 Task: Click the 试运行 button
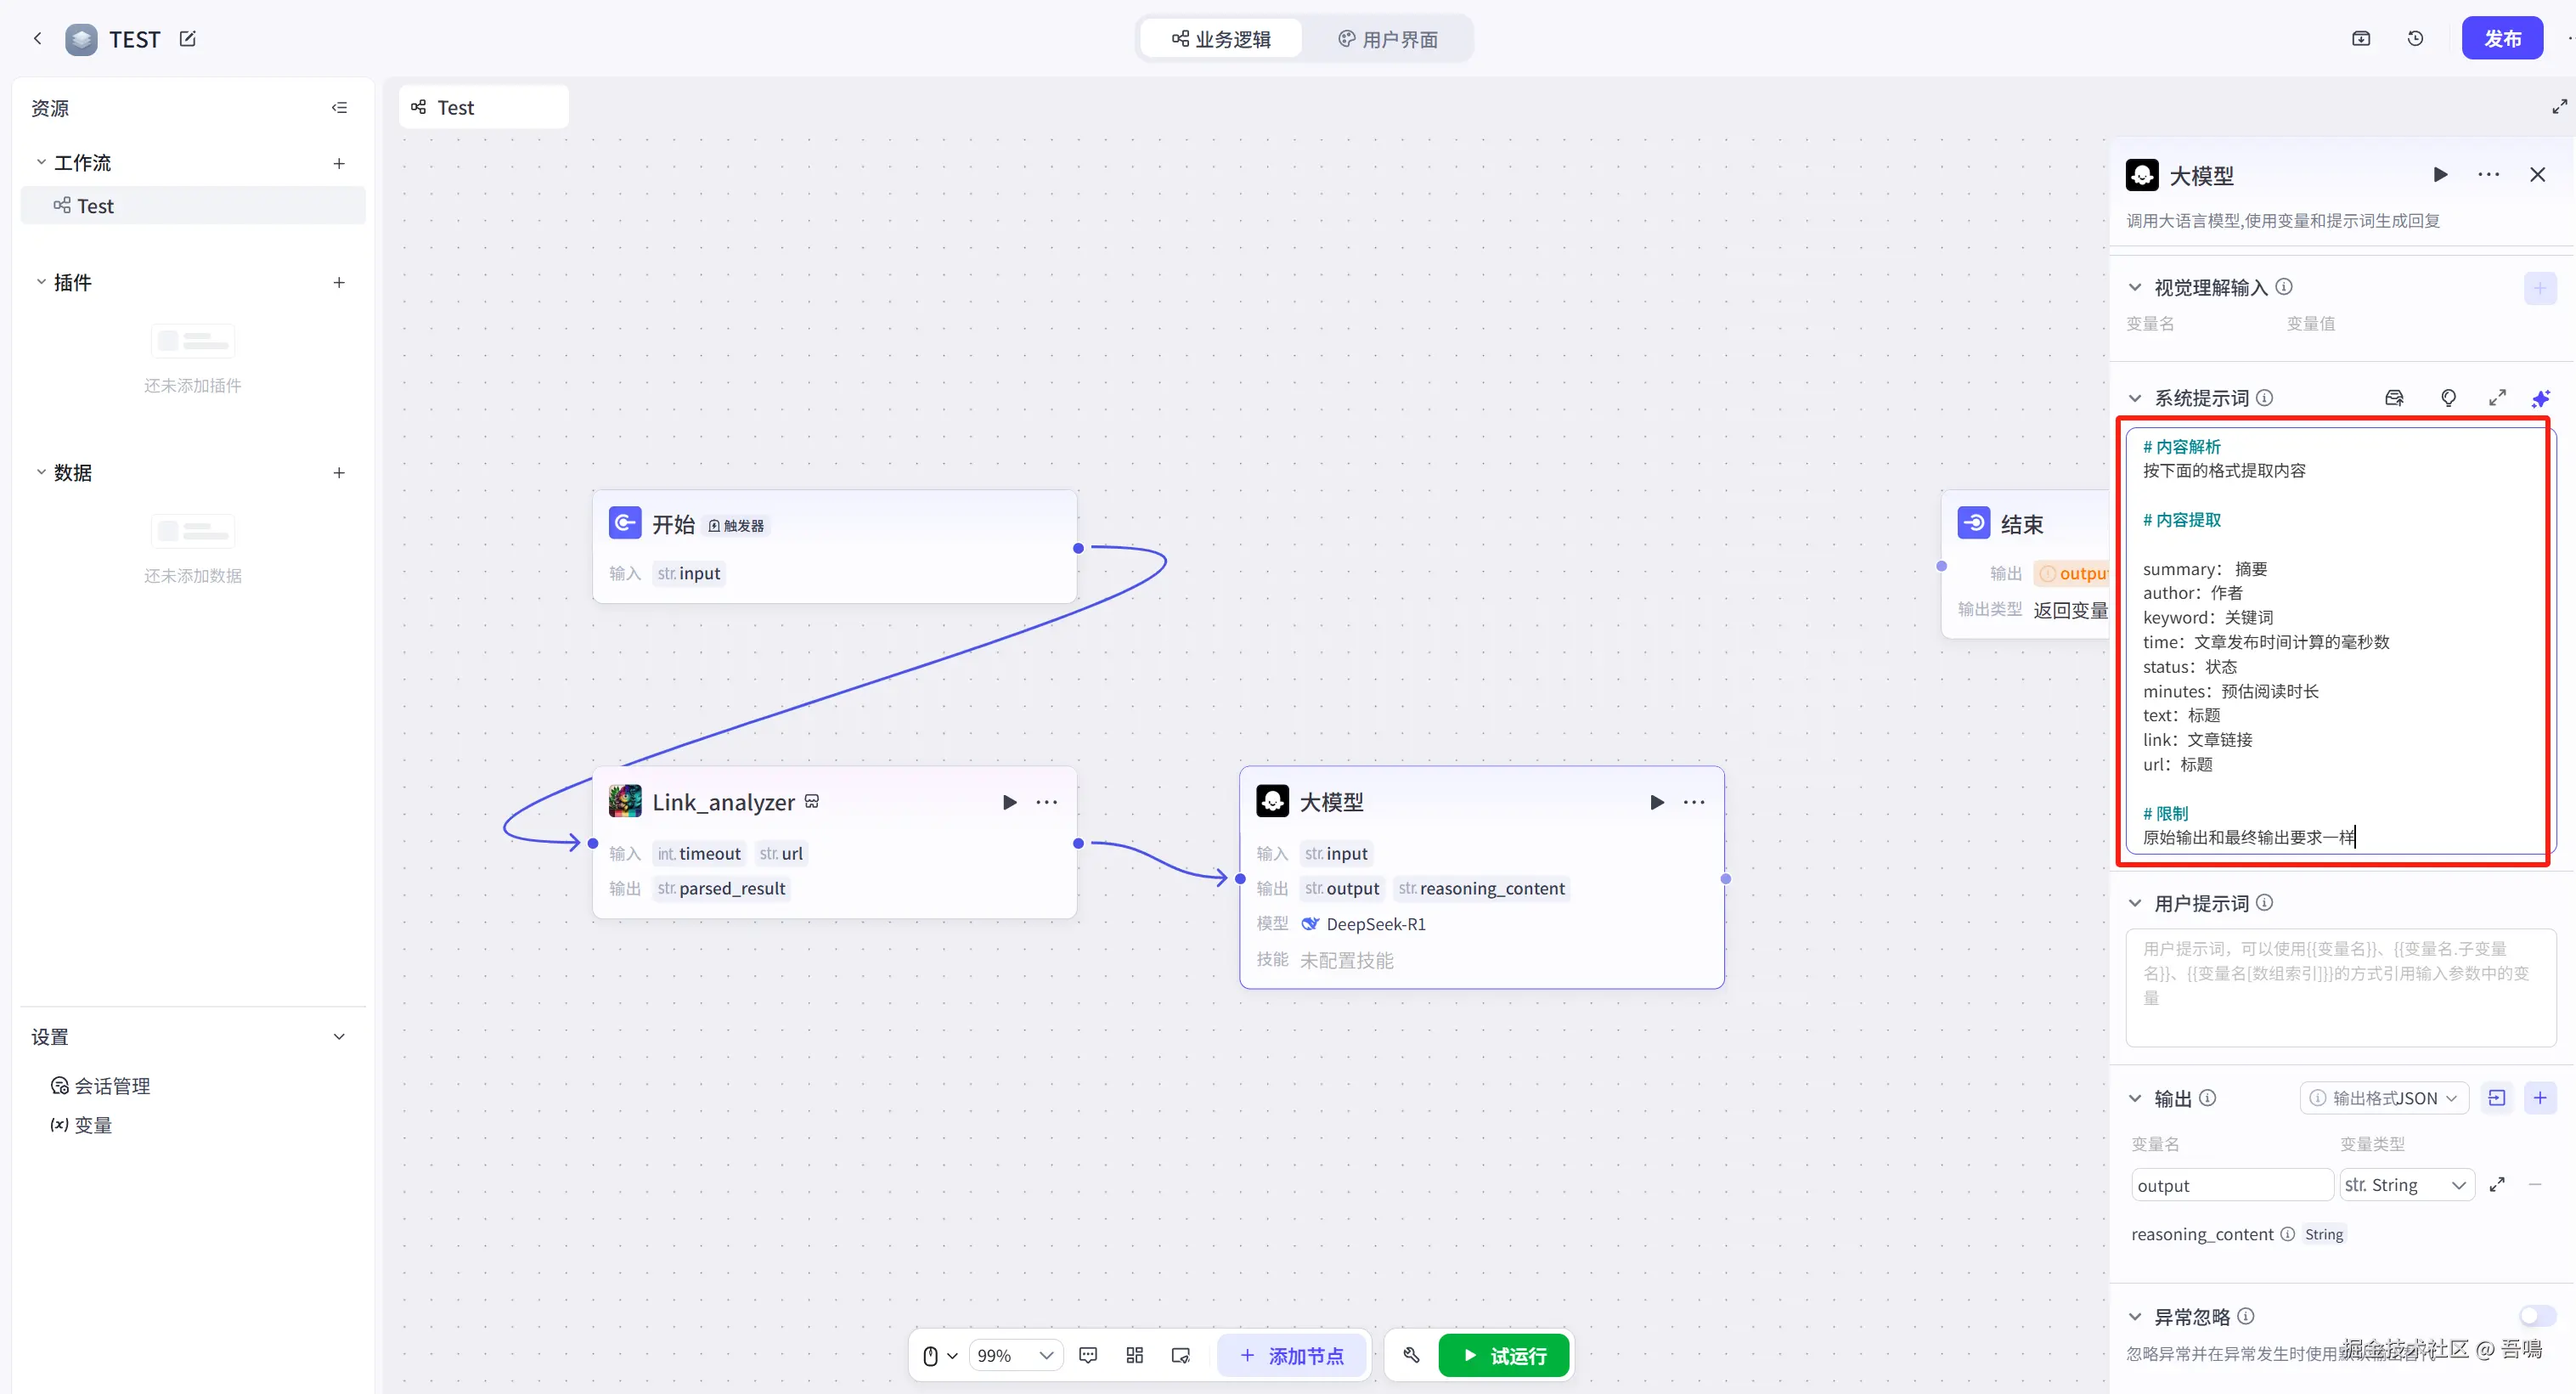pos(1503,1355)
